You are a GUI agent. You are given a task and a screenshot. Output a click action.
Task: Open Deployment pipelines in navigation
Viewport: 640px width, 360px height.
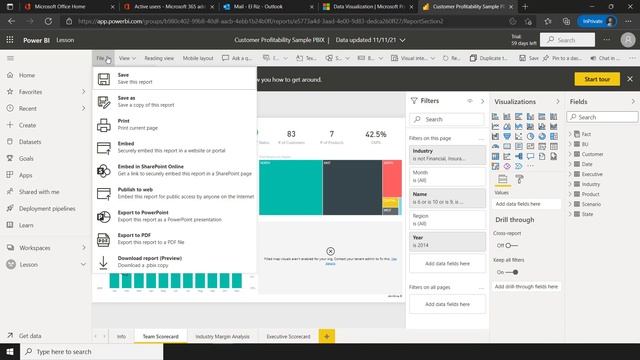pos(47,209)
